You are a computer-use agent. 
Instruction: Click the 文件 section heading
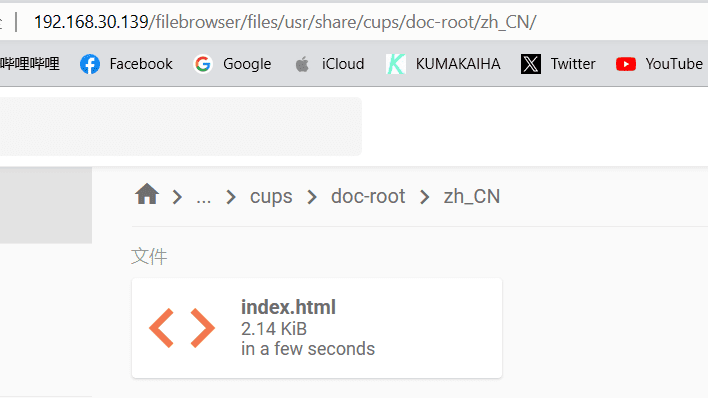pyautogui.click(x=149, y=256)
